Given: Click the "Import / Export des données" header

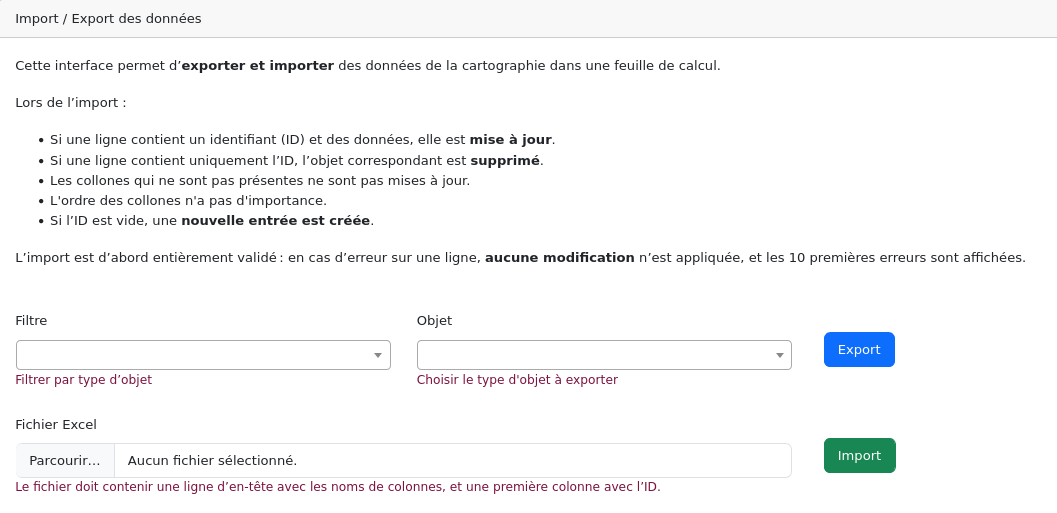Looking at the screenshot, I should (x=108, y=18).
